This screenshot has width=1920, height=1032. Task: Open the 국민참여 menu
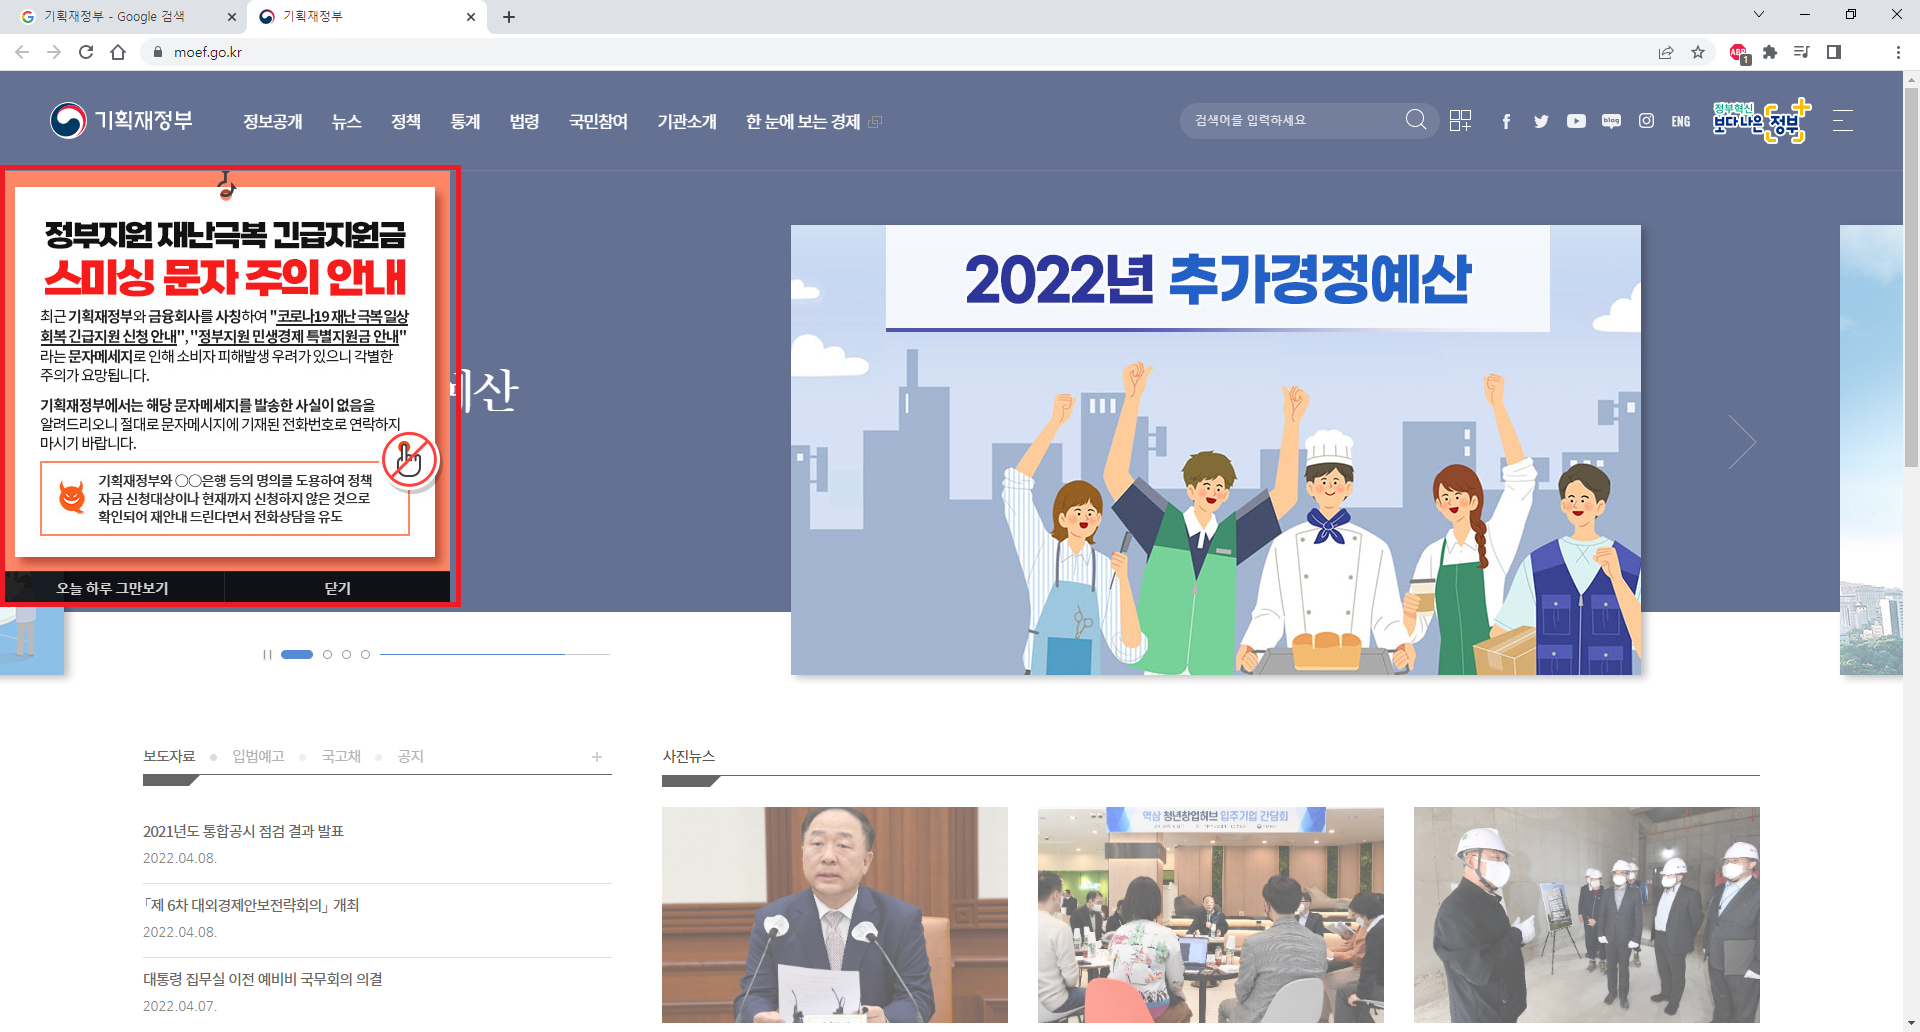(598, 121)
